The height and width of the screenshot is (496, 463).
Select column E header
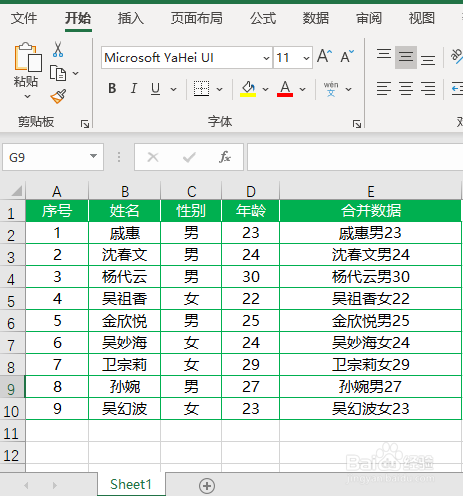(371, 191)
